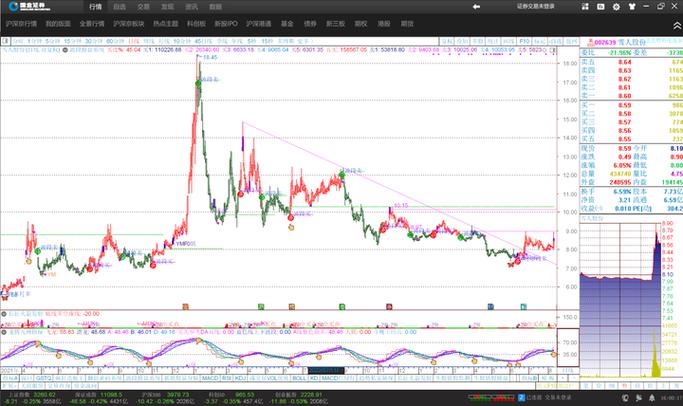Open the 债券 submenu item
683x406 pixels.
click(x=310, y=24)
